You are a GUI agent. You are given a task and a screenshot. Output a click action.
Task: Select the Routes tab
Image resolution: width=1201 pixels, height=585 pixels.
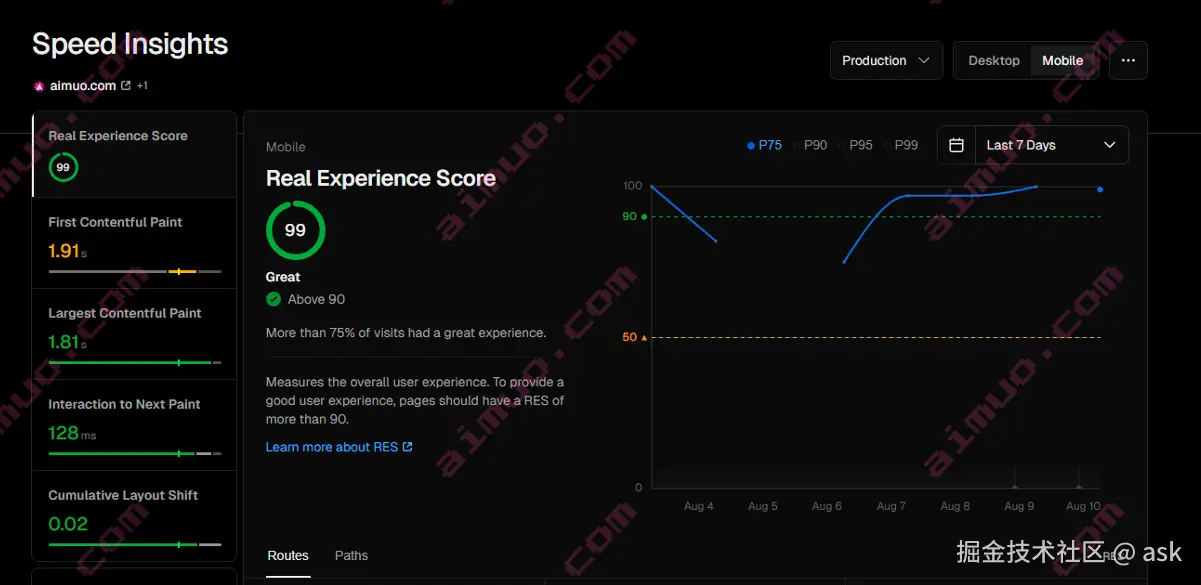tap(288, 555)
